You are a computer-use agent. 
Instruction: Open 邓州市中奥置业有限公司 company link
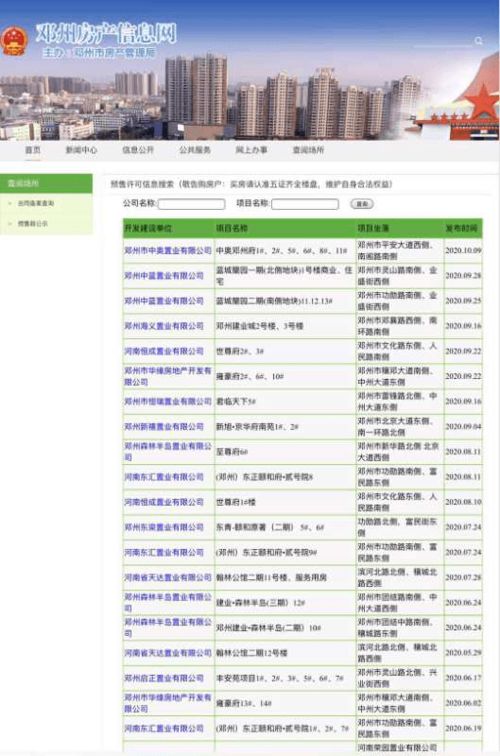pos(168,251)
